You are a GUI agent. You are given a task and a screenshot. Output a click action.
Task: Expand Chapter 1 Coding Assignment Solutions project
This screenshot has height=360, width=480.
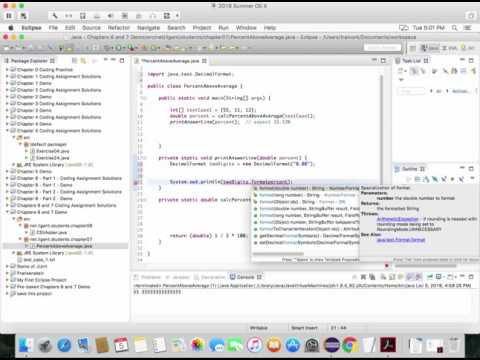[x=7, y=76]
